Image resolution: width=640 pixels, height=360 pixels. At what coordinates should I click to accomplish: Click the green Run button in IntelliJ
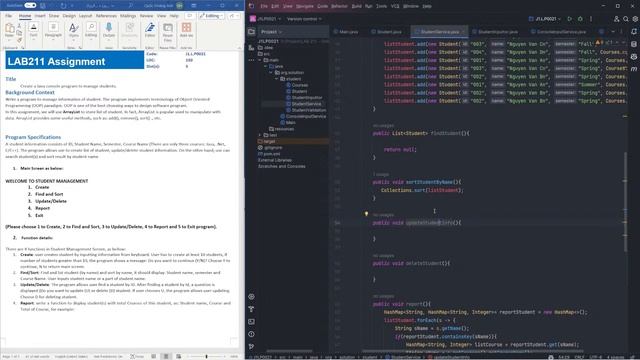[x=570, y=19]
